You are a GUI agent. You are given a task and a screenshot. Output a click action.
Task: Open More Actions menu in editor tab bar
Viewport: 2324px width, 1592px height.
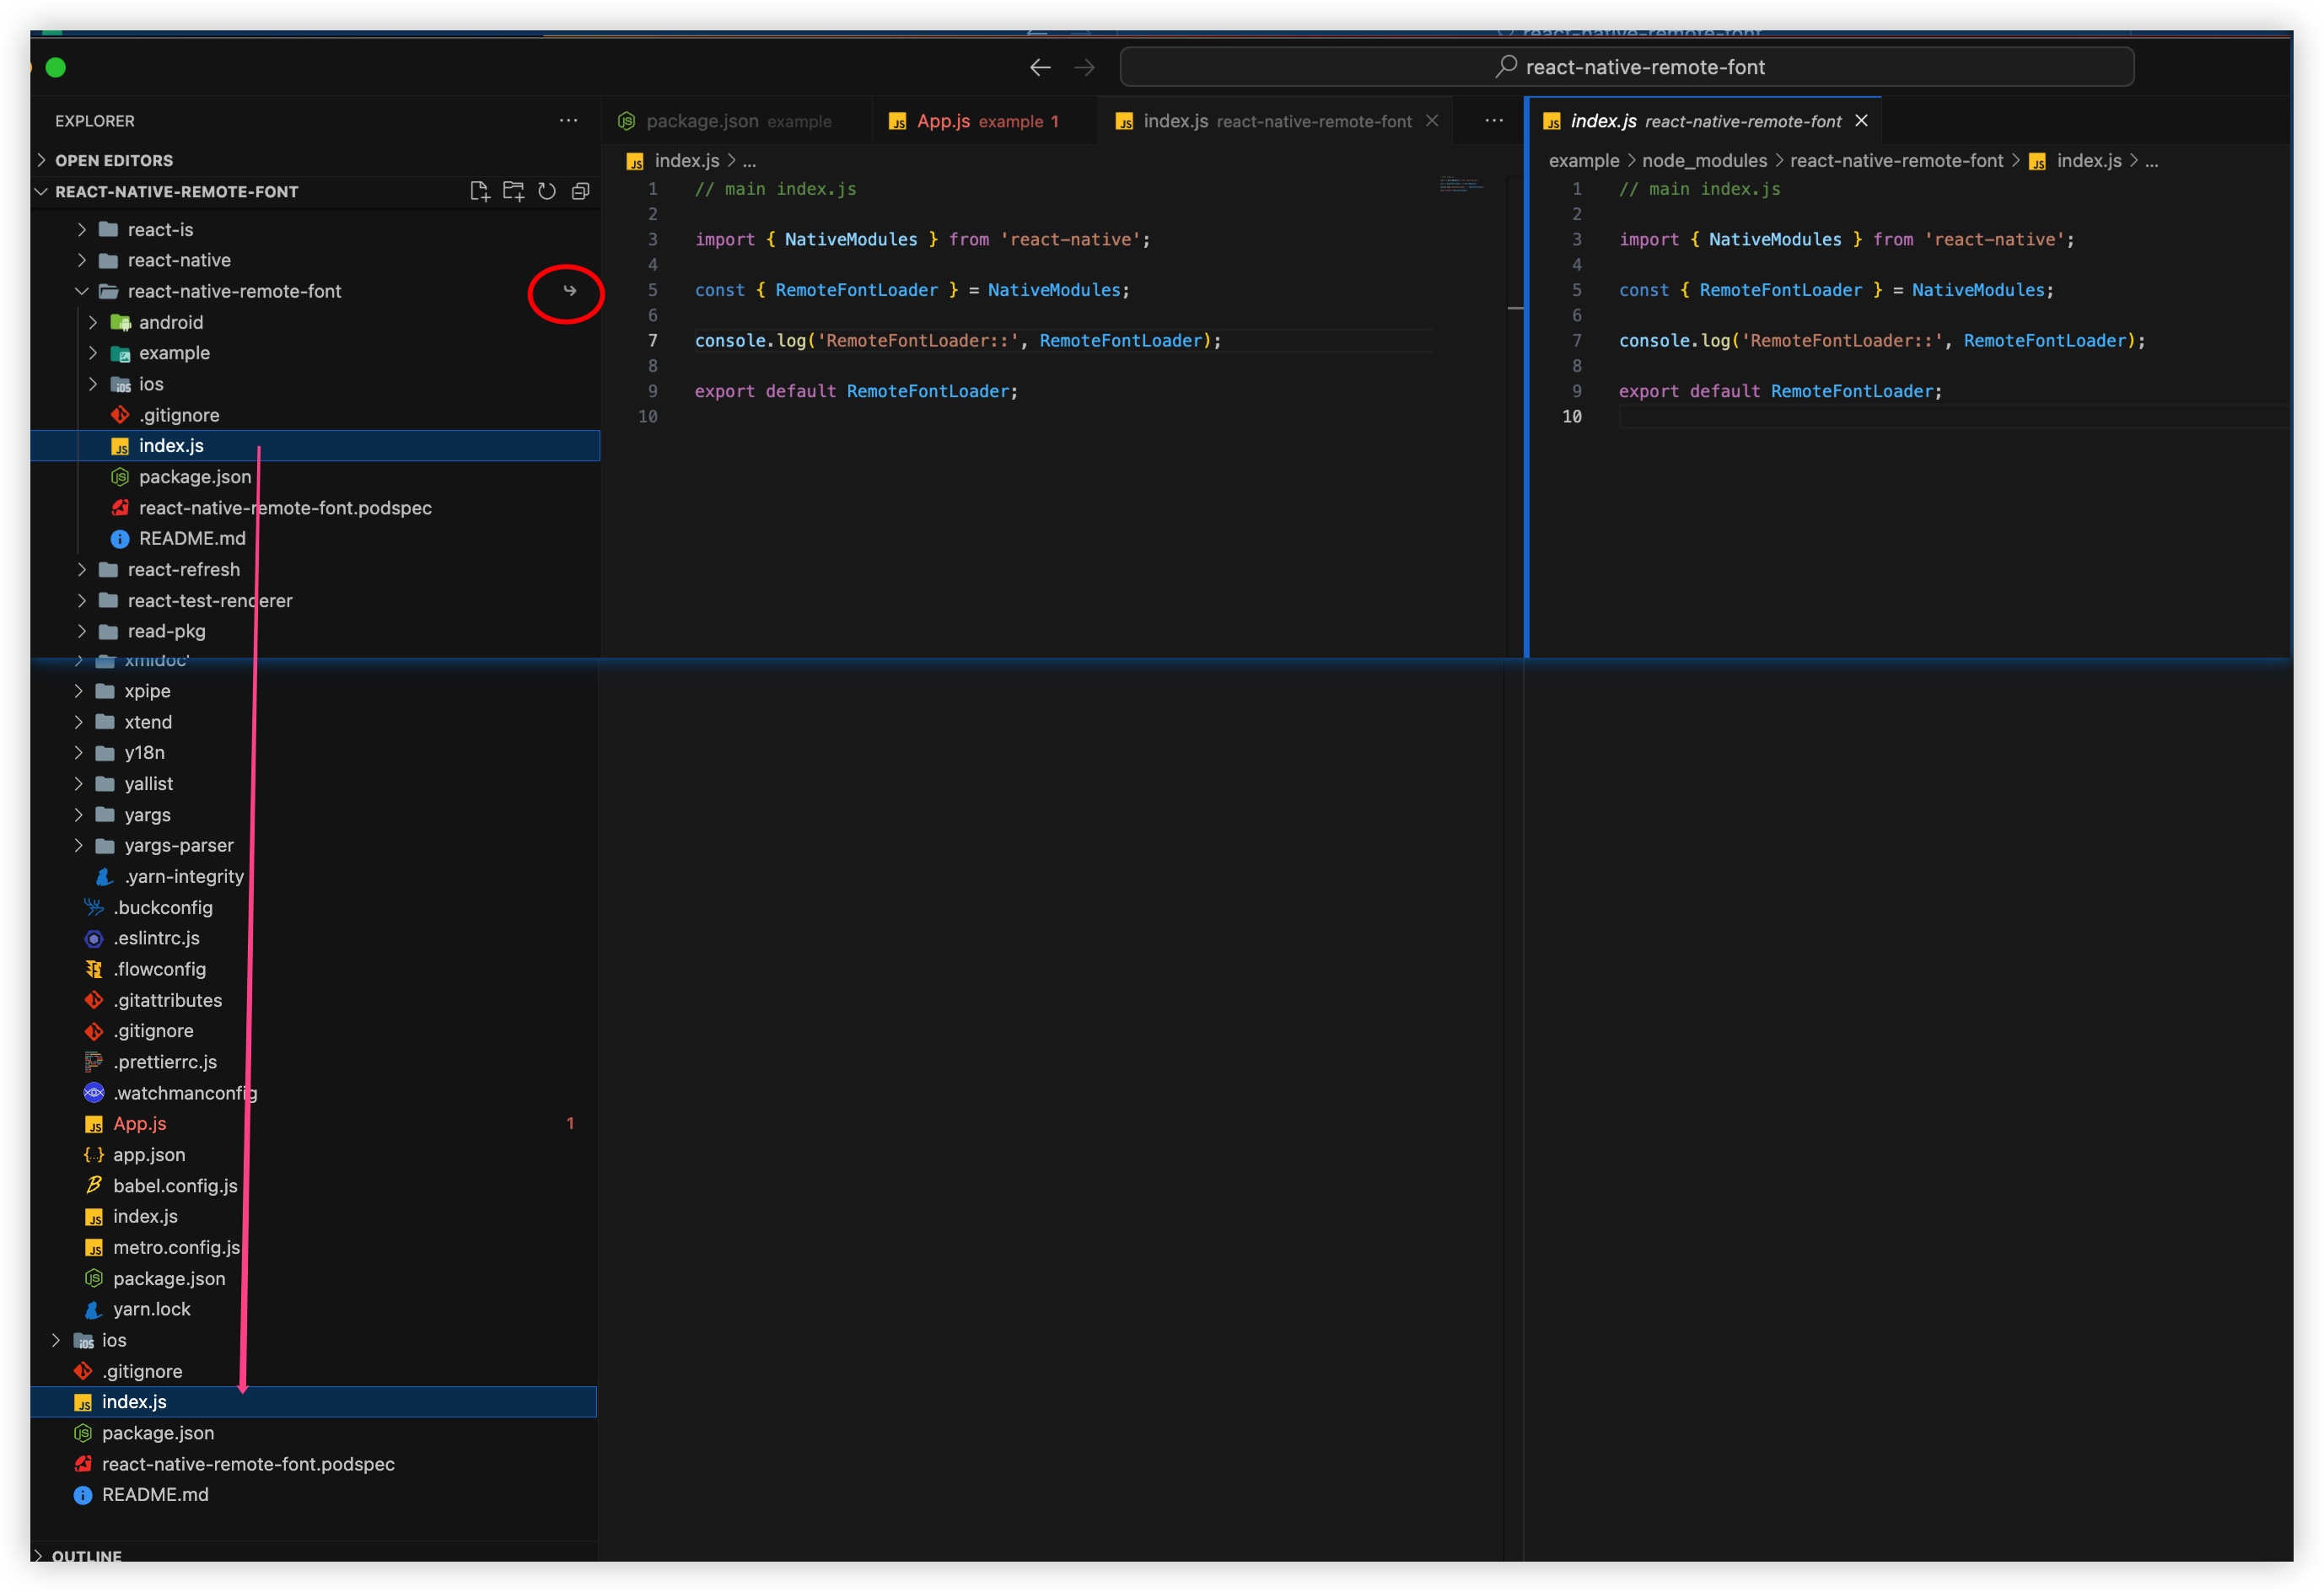pos(1493,120)
